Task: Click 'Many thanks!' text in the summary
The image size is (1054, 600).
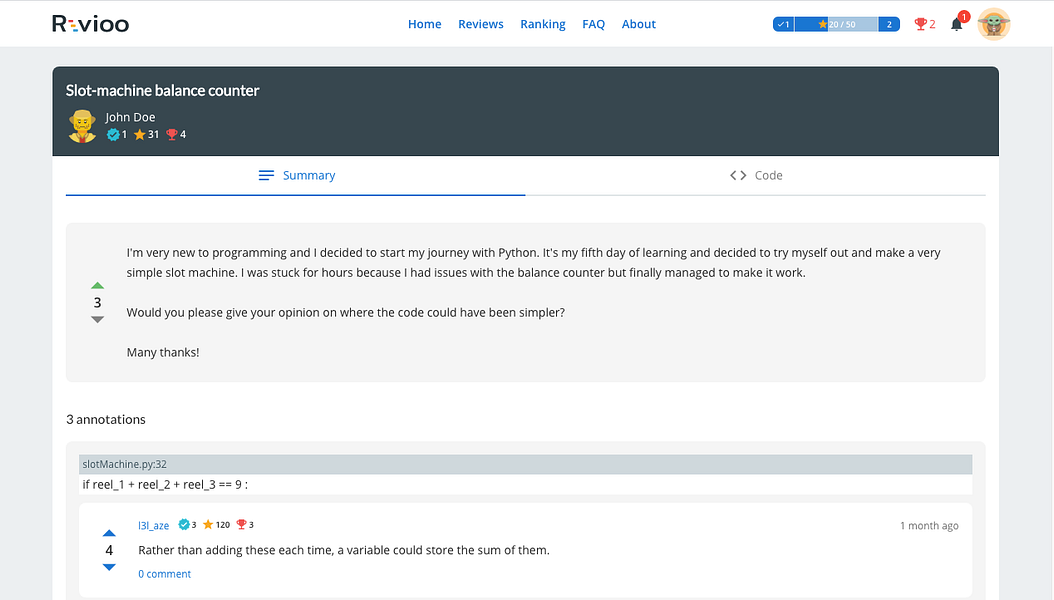Action: point(163,352)
